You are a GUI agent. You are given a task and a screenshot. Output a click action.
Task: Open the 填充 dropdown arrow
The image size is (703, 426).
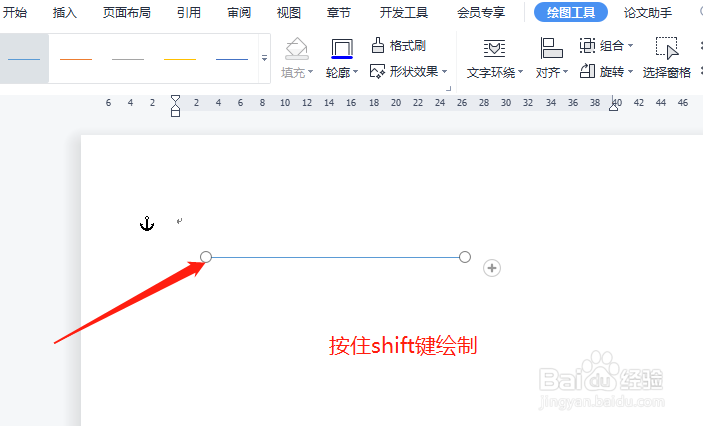coord(310,72)
